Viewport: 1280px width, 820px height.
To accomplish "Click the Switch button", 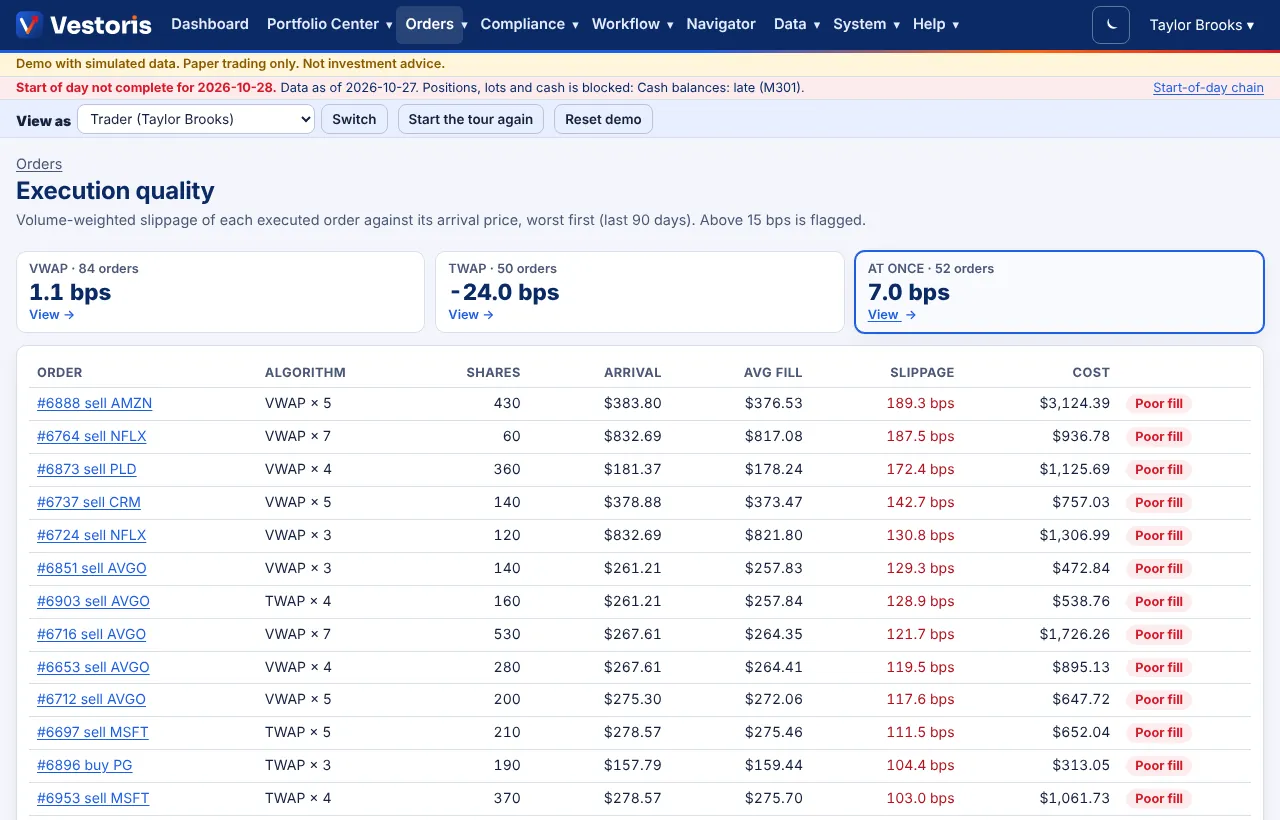I will point(354,119).
